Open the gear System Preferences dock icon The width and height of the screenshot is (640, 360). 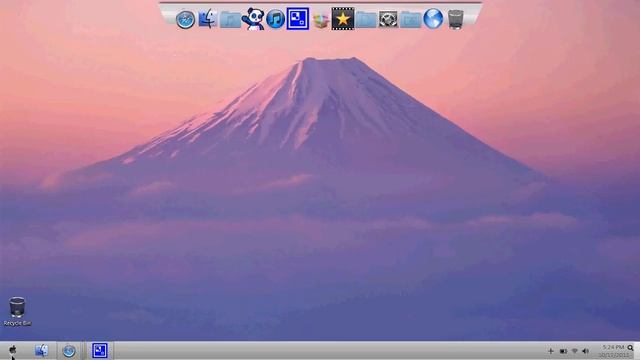coord(388,19)
